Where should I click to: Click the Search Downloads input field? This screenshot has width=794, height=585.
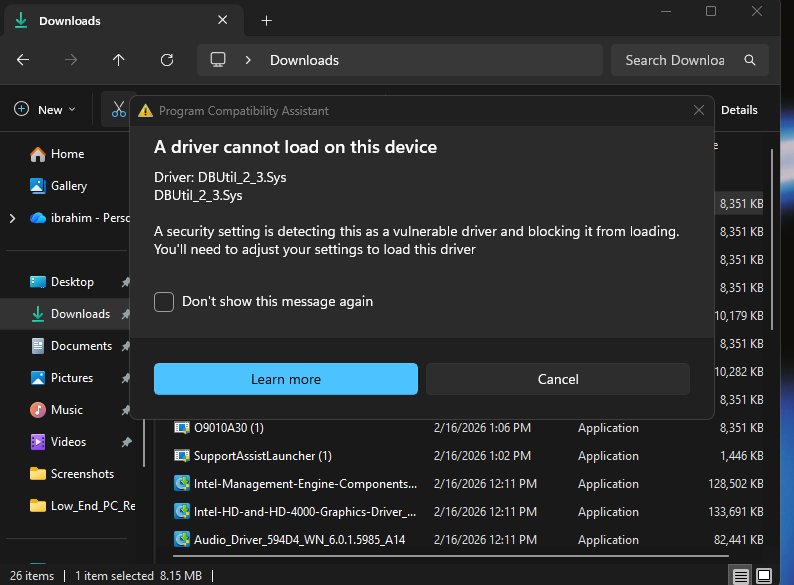[675, 60]
